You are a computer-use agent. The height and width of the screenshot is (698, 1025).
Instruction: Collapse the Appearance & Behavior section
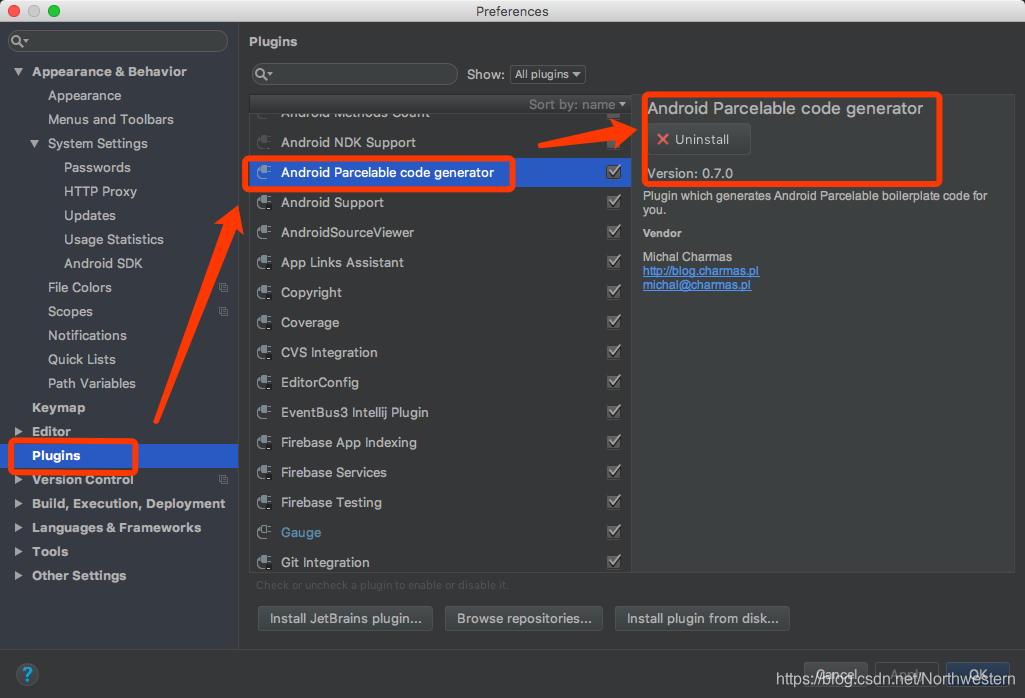pos(18,72)
